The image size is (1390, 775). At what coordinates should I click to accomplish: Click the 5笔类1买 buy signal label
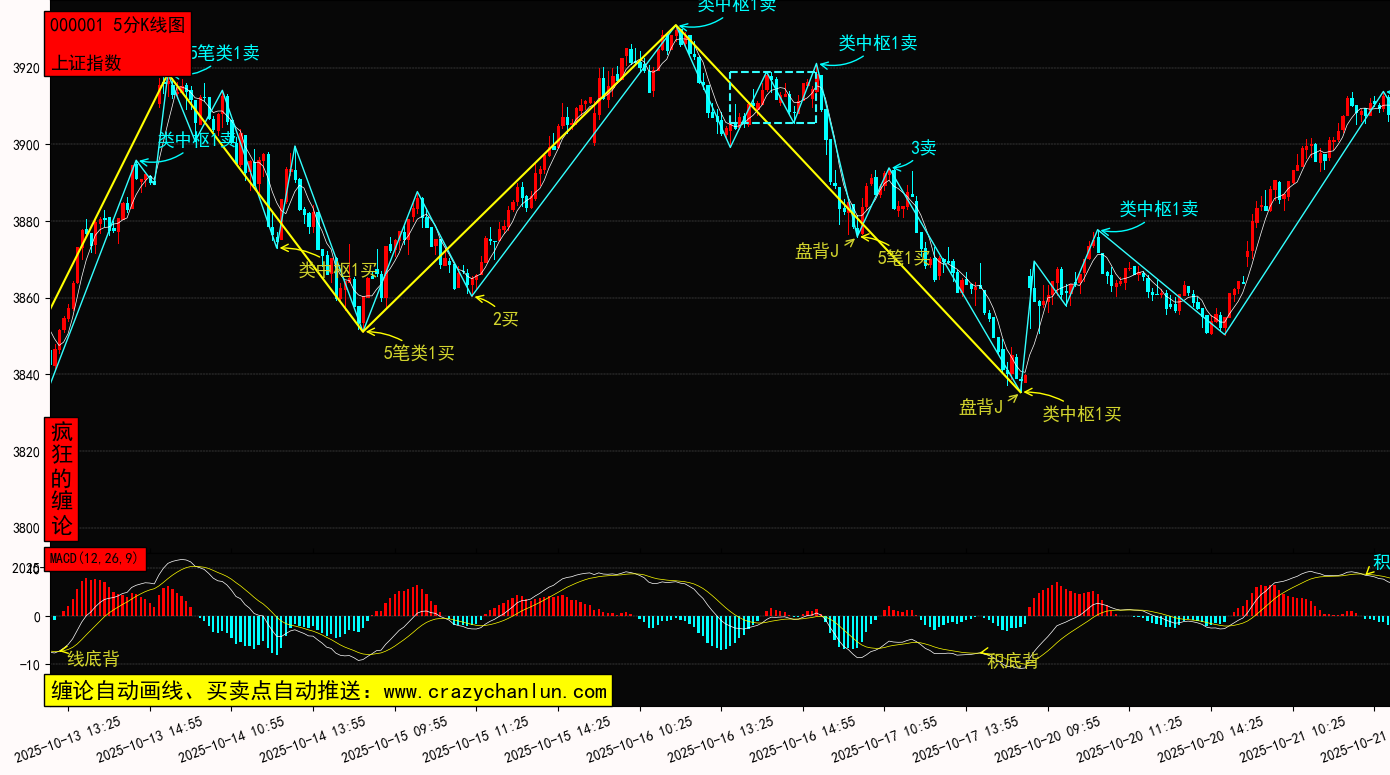[x=419, y=353]
